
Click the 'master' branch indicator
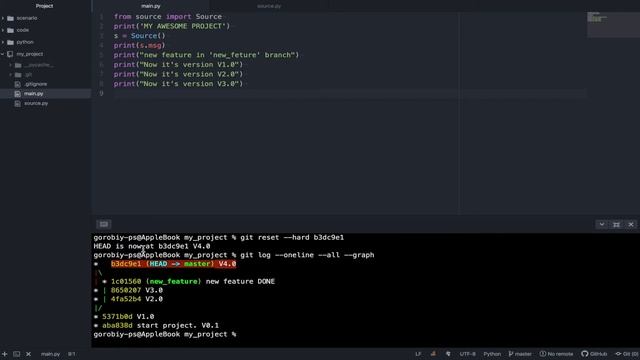[x=520, y=354]
